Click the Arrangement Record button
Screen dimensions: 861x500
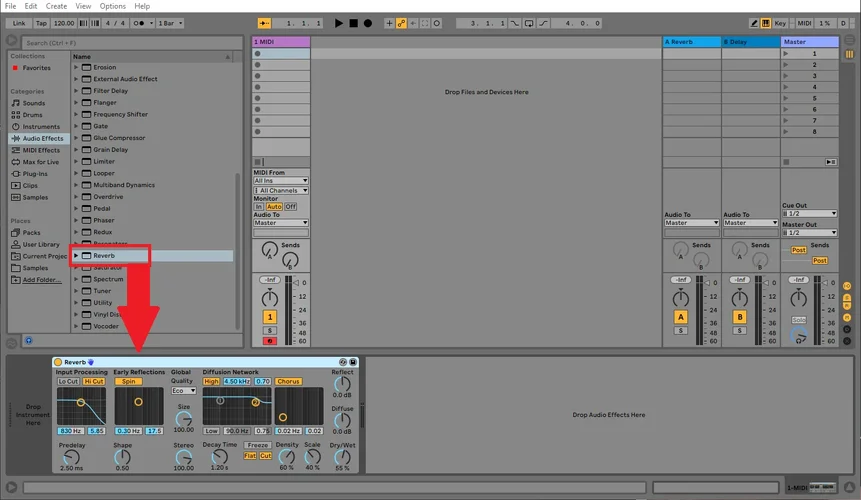point(367,23)
